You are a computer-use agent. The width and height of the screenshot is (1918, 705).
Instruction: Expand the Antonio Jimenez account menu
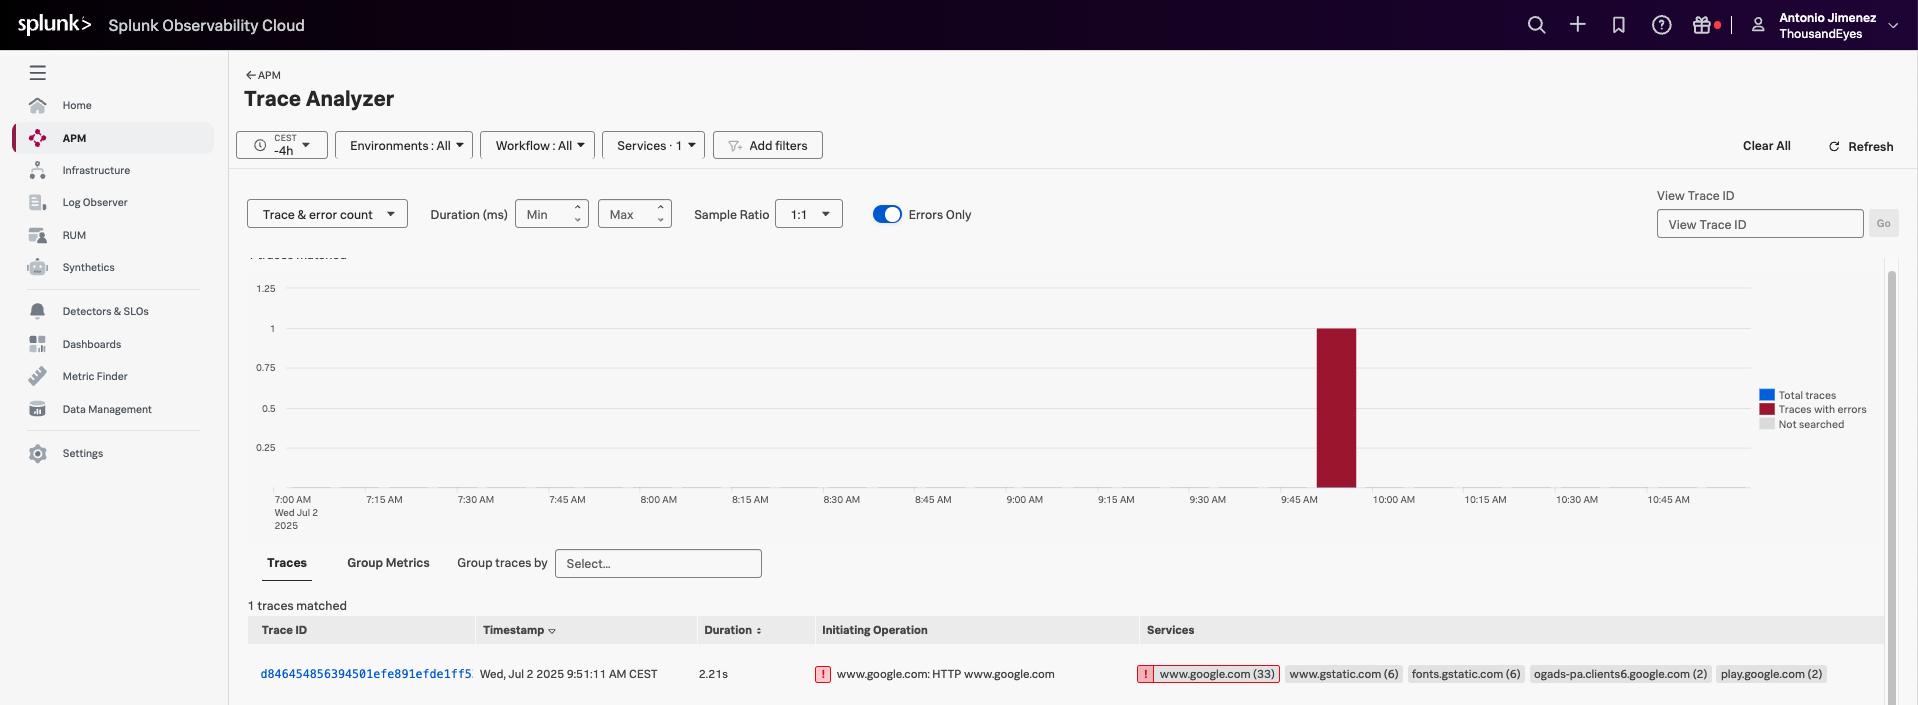pos(1893,26)
